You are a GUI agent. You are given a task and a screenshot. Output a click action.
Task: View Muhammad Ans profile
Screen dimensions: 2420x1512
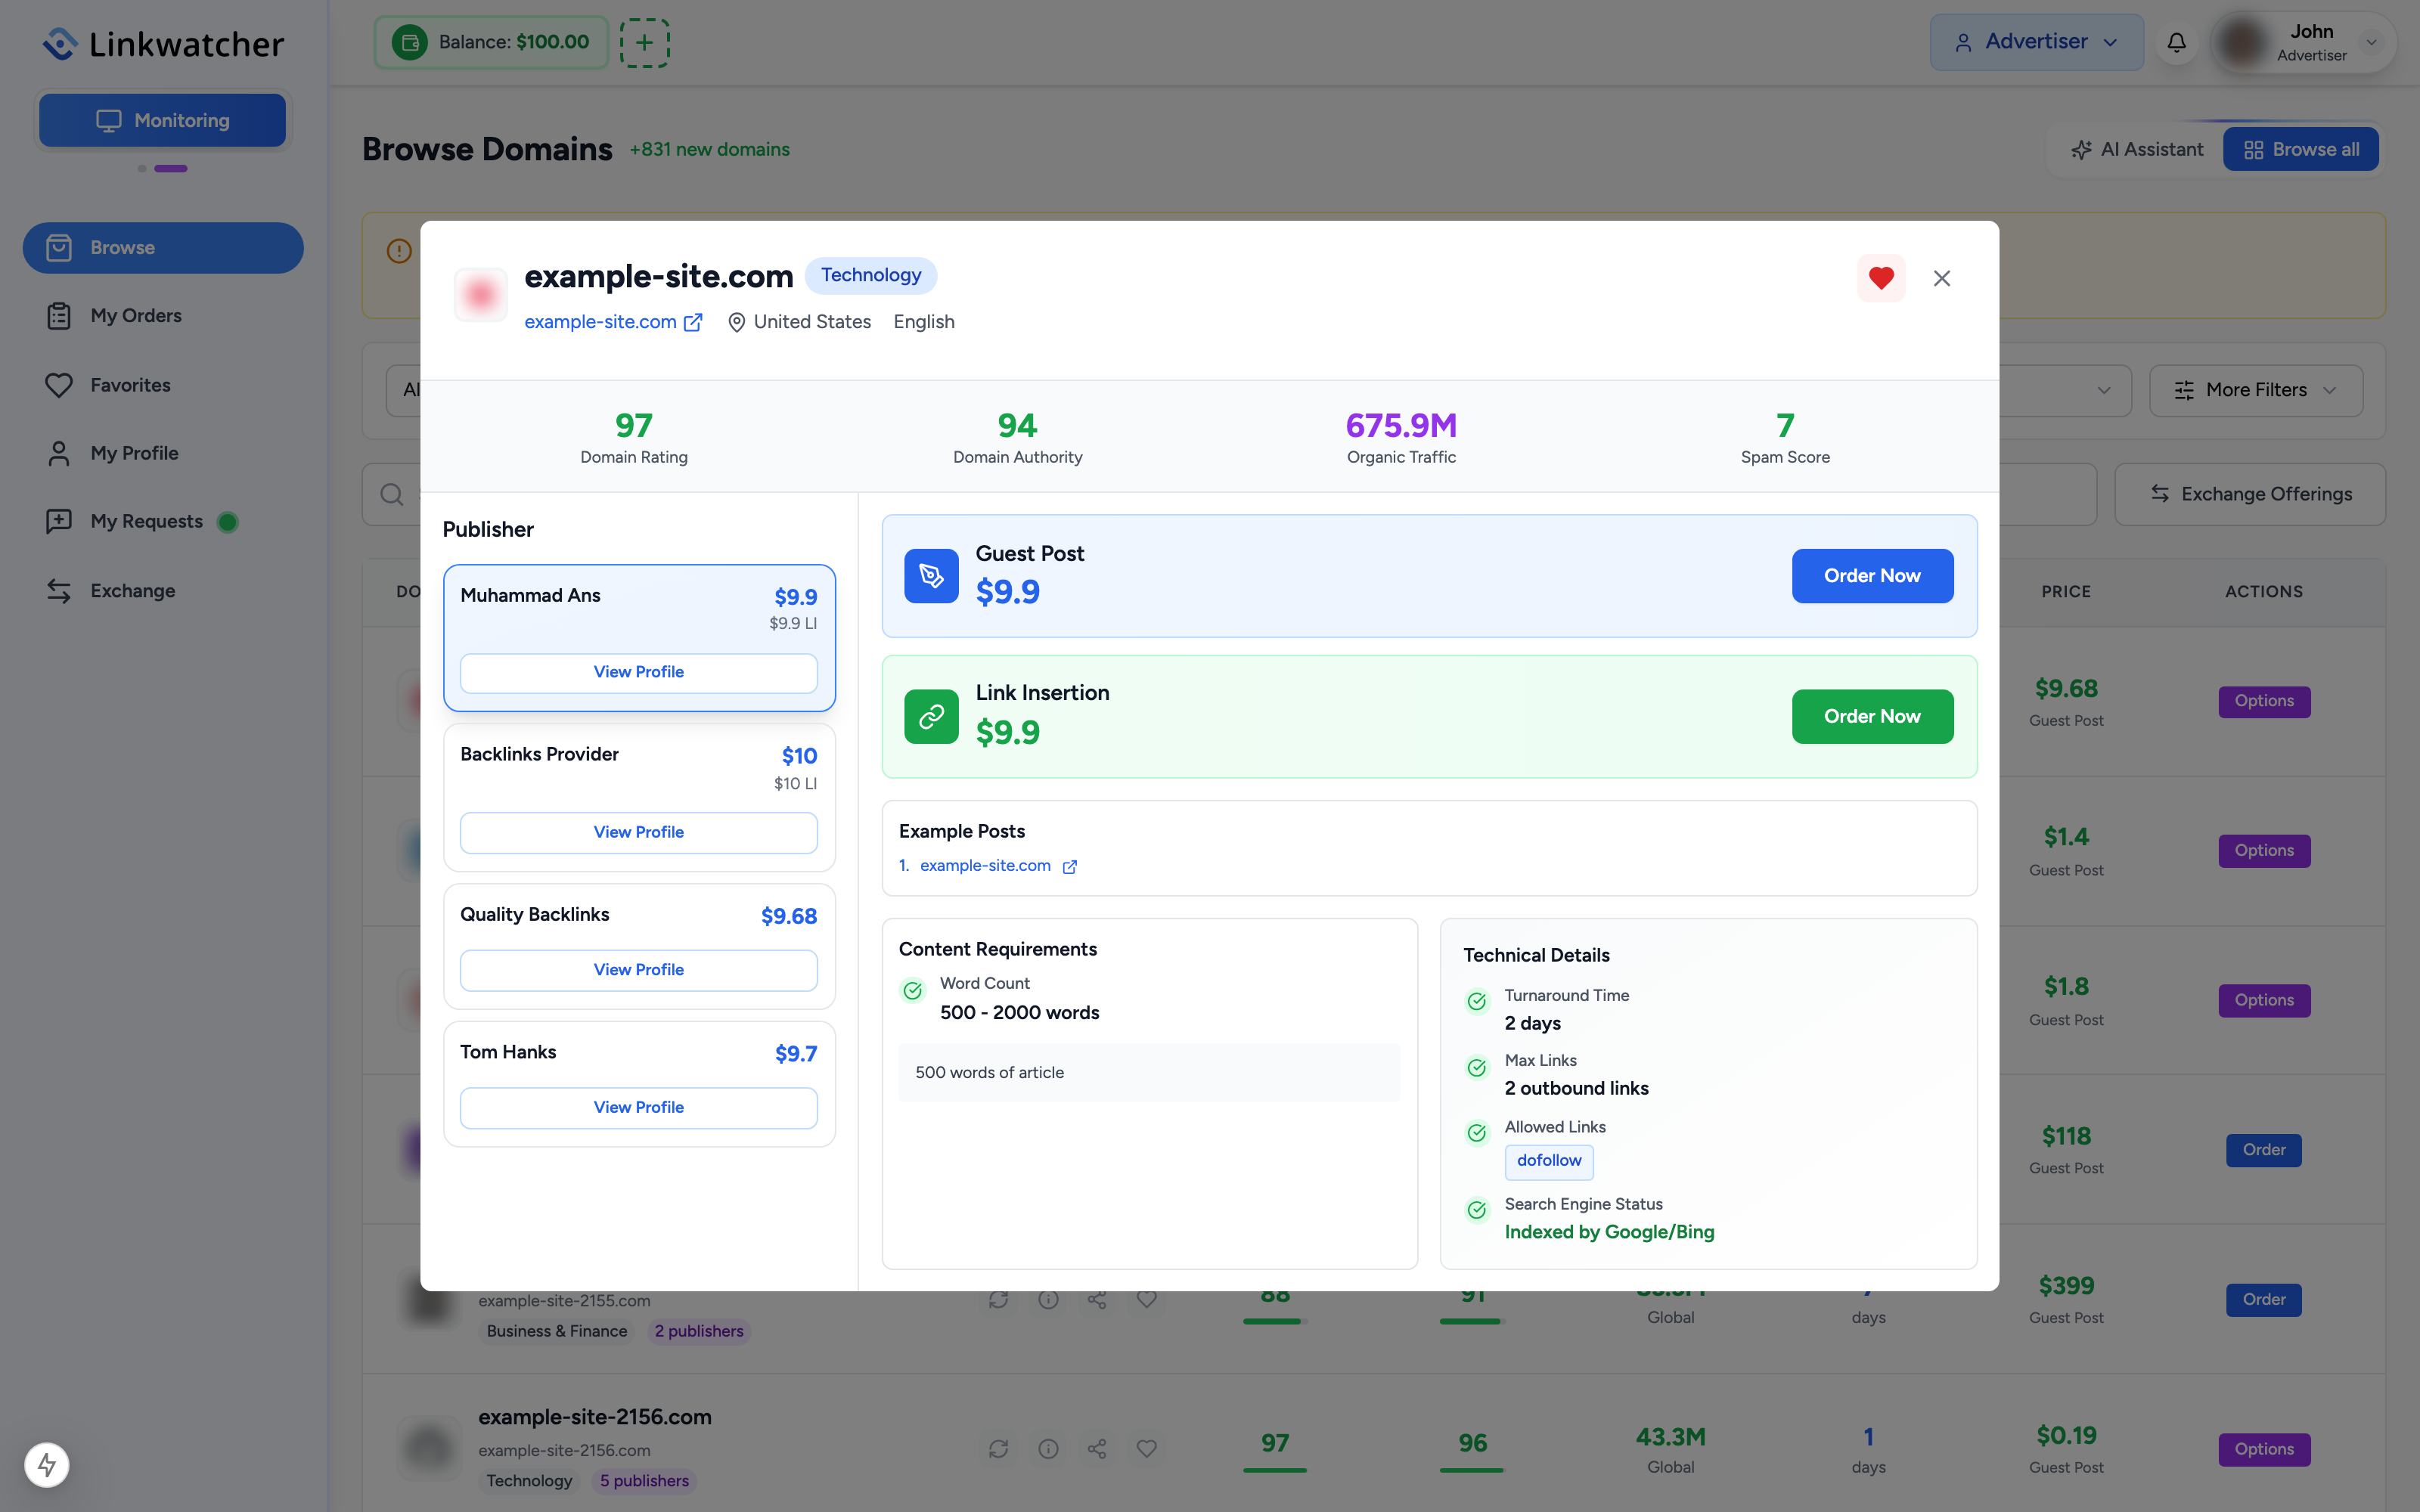click(x=638, y=673)
